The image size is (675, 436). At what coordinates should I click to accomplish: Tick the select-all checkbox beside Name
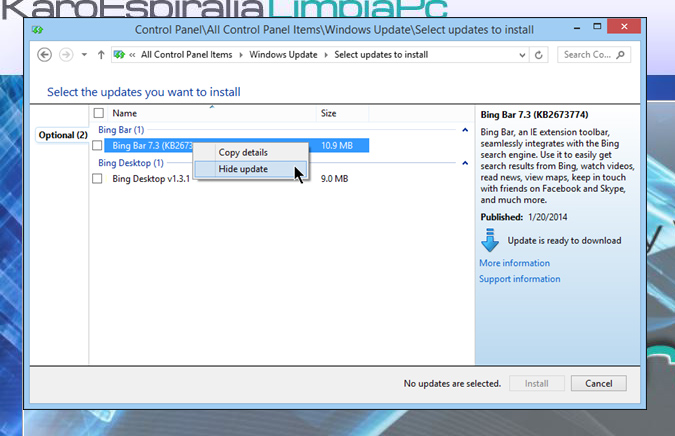tap(99, 113)
